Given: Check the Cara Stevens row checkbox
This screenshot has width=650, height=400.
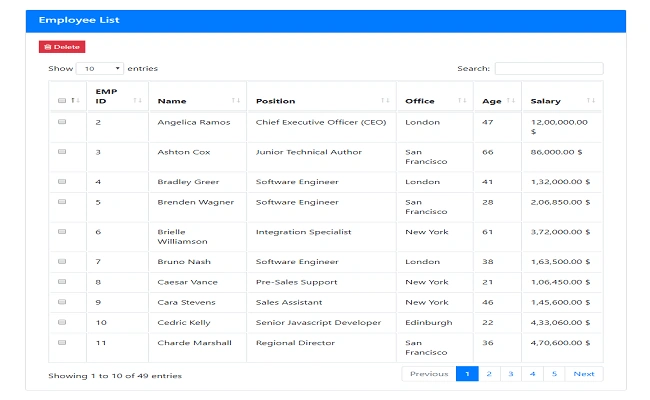Looking at the screenshot, I should point(62,302).
